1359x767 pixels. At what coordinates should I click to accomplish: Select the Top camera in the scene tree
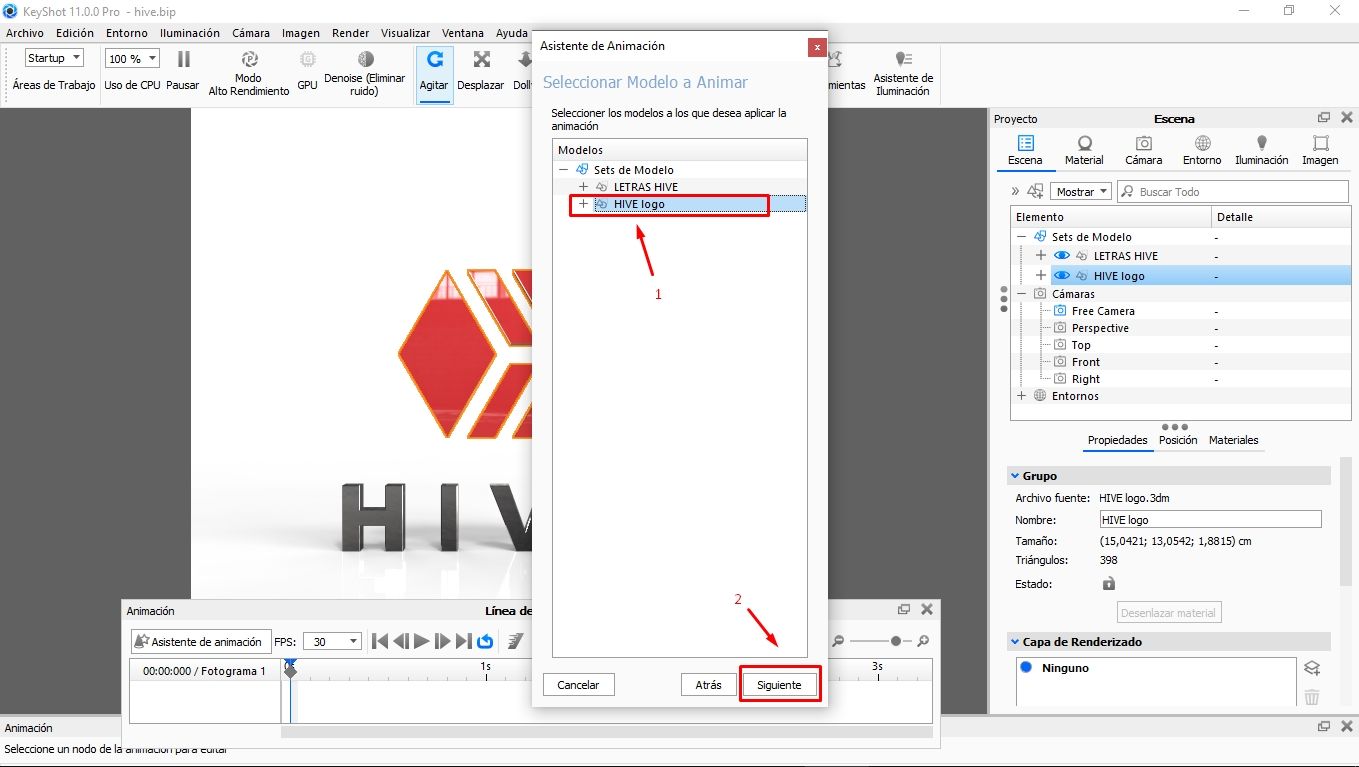pos(1081,345)
